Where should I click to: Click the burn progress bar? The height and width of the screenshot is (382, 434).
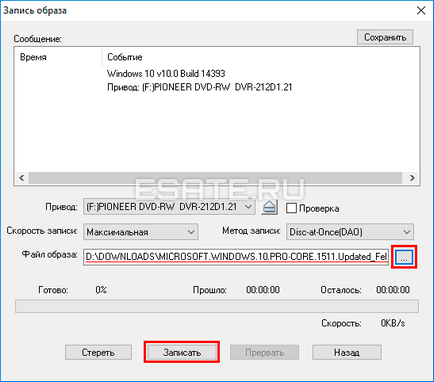coord(217,306)
